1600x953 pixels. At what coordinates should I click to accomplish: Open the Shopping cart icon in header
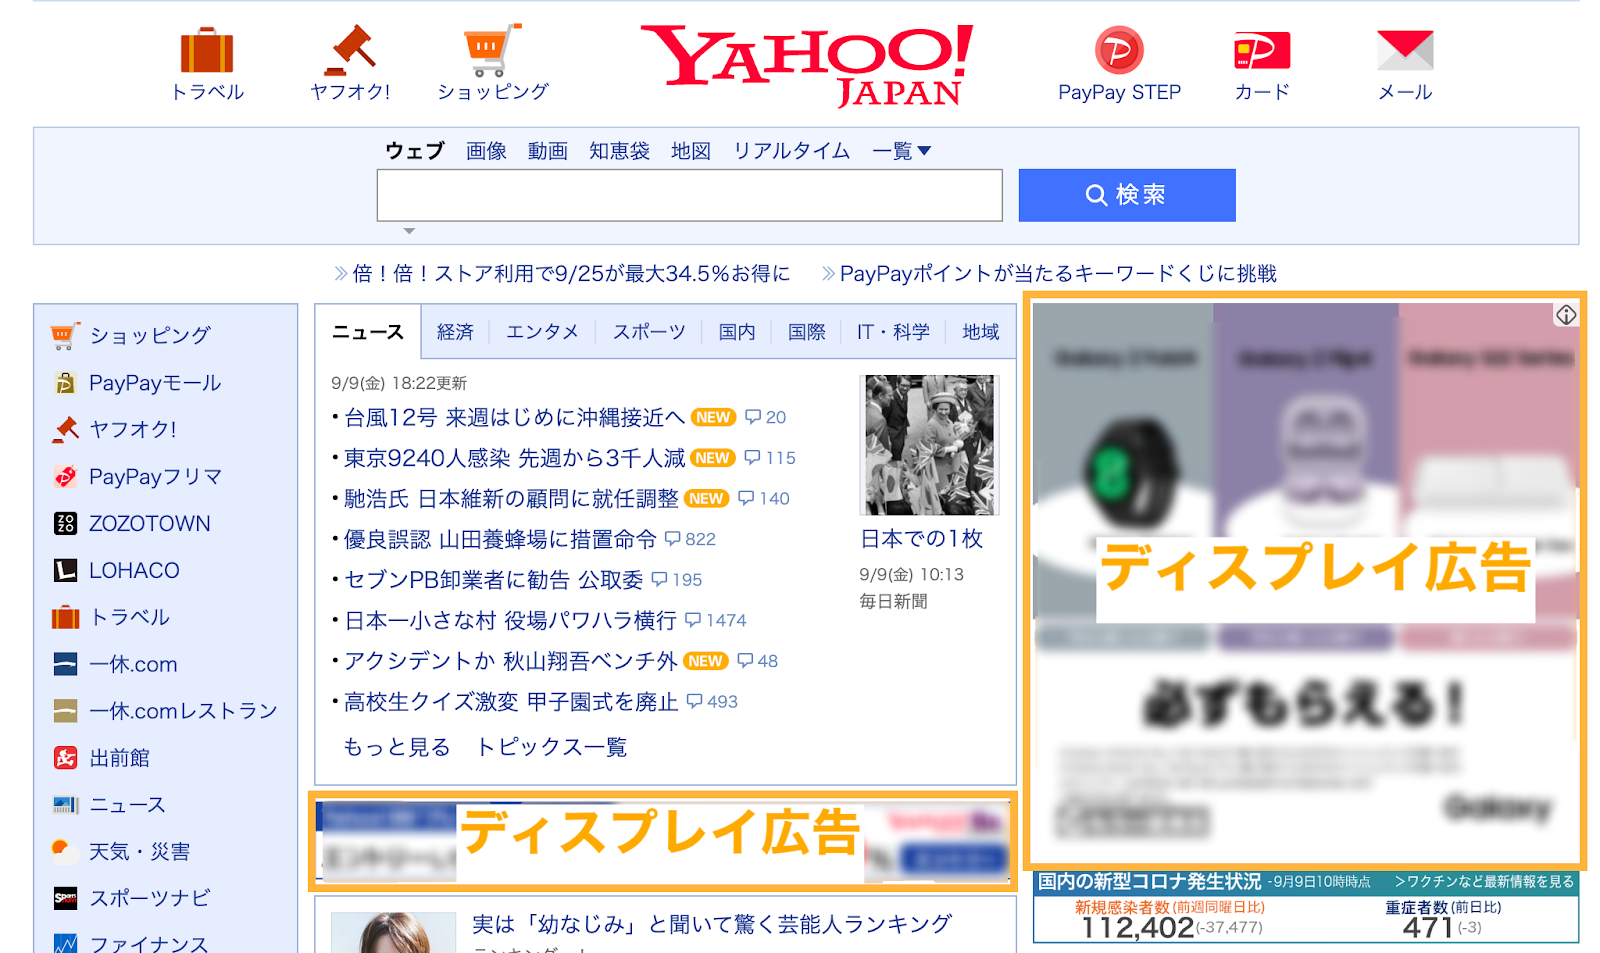click(492, 50)
